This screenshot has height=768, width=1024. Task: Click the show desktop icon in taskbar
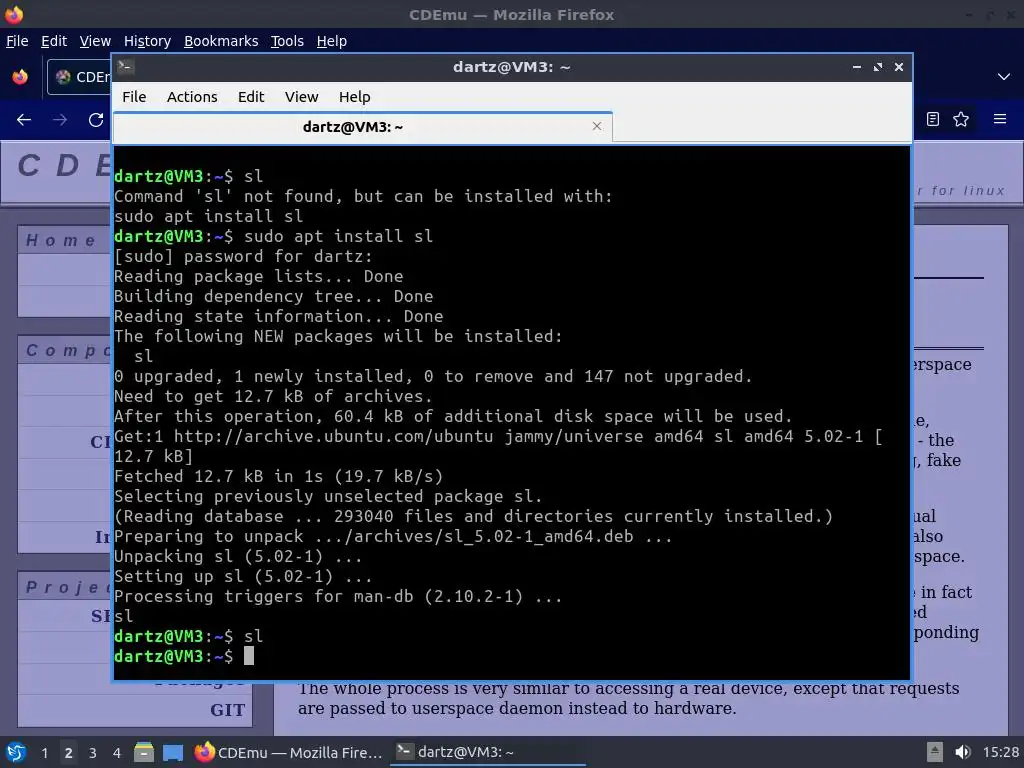point(173,752)
